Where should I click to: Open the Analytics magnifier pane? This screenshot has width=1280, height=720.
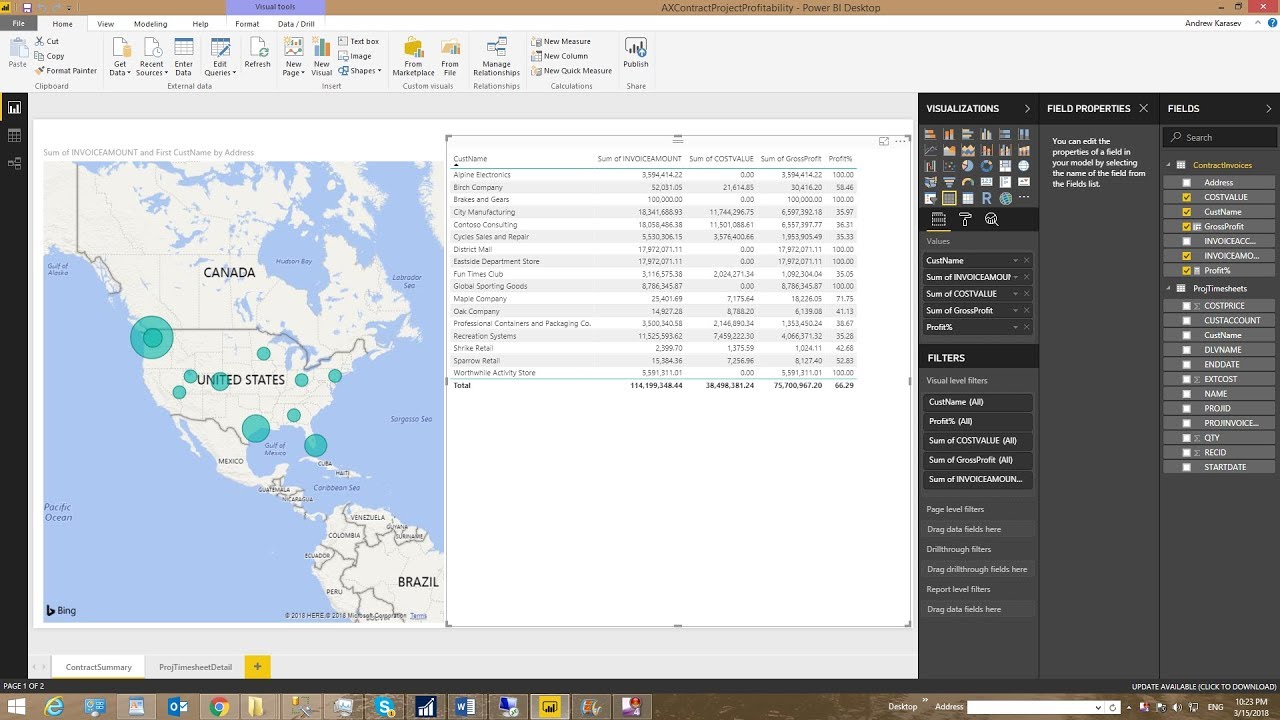pyautogui.click(x=991, y=219)
